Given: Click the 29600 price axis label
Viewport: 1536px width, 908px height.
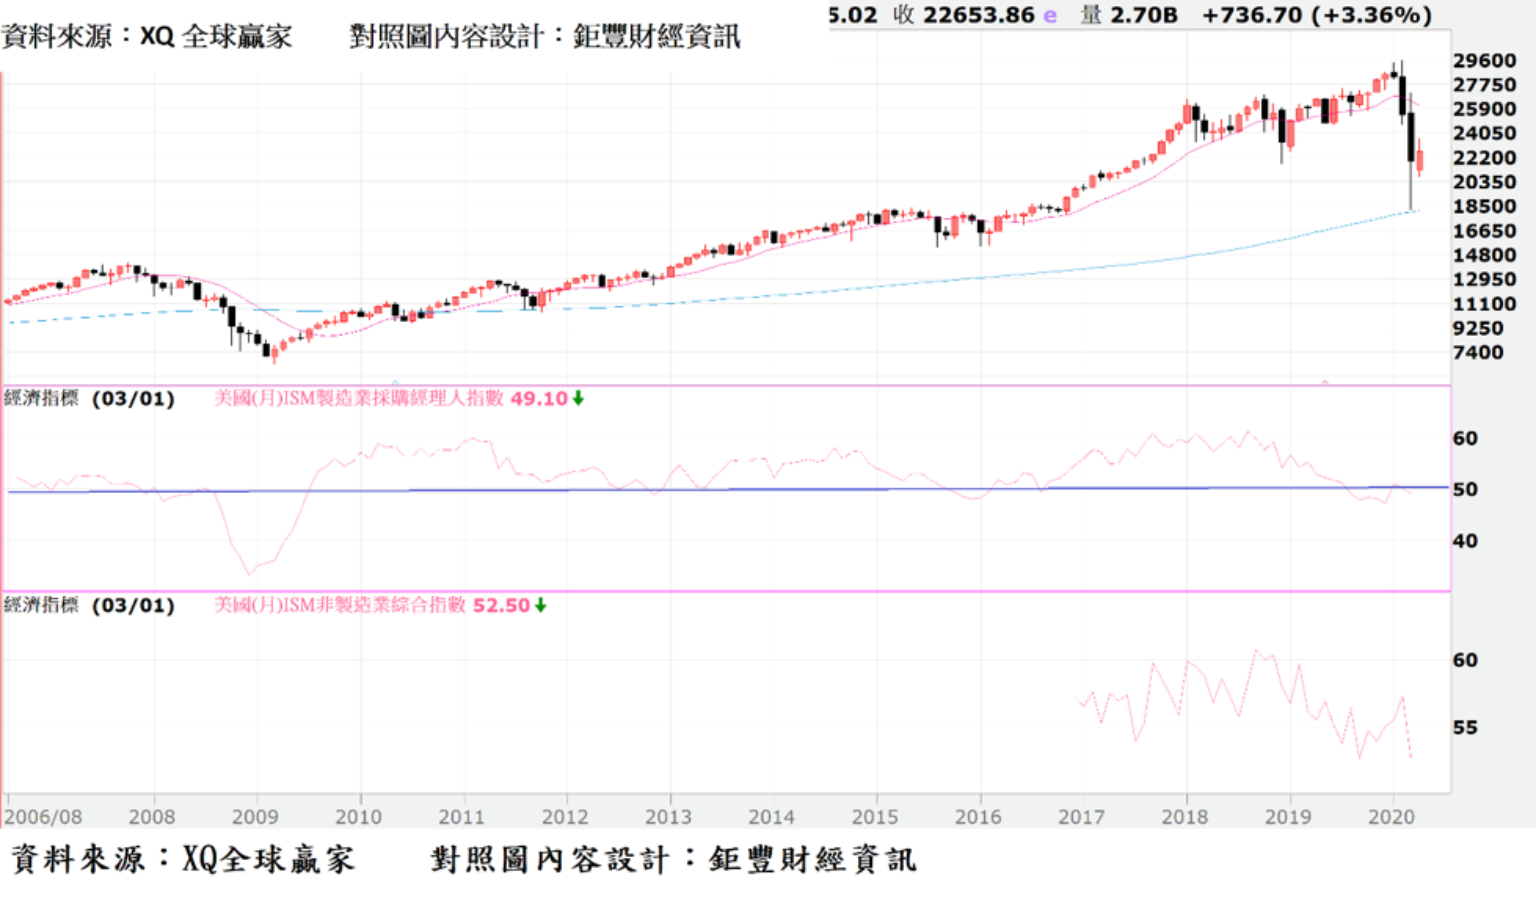Looking at the screenshot, I should 1484,61.
